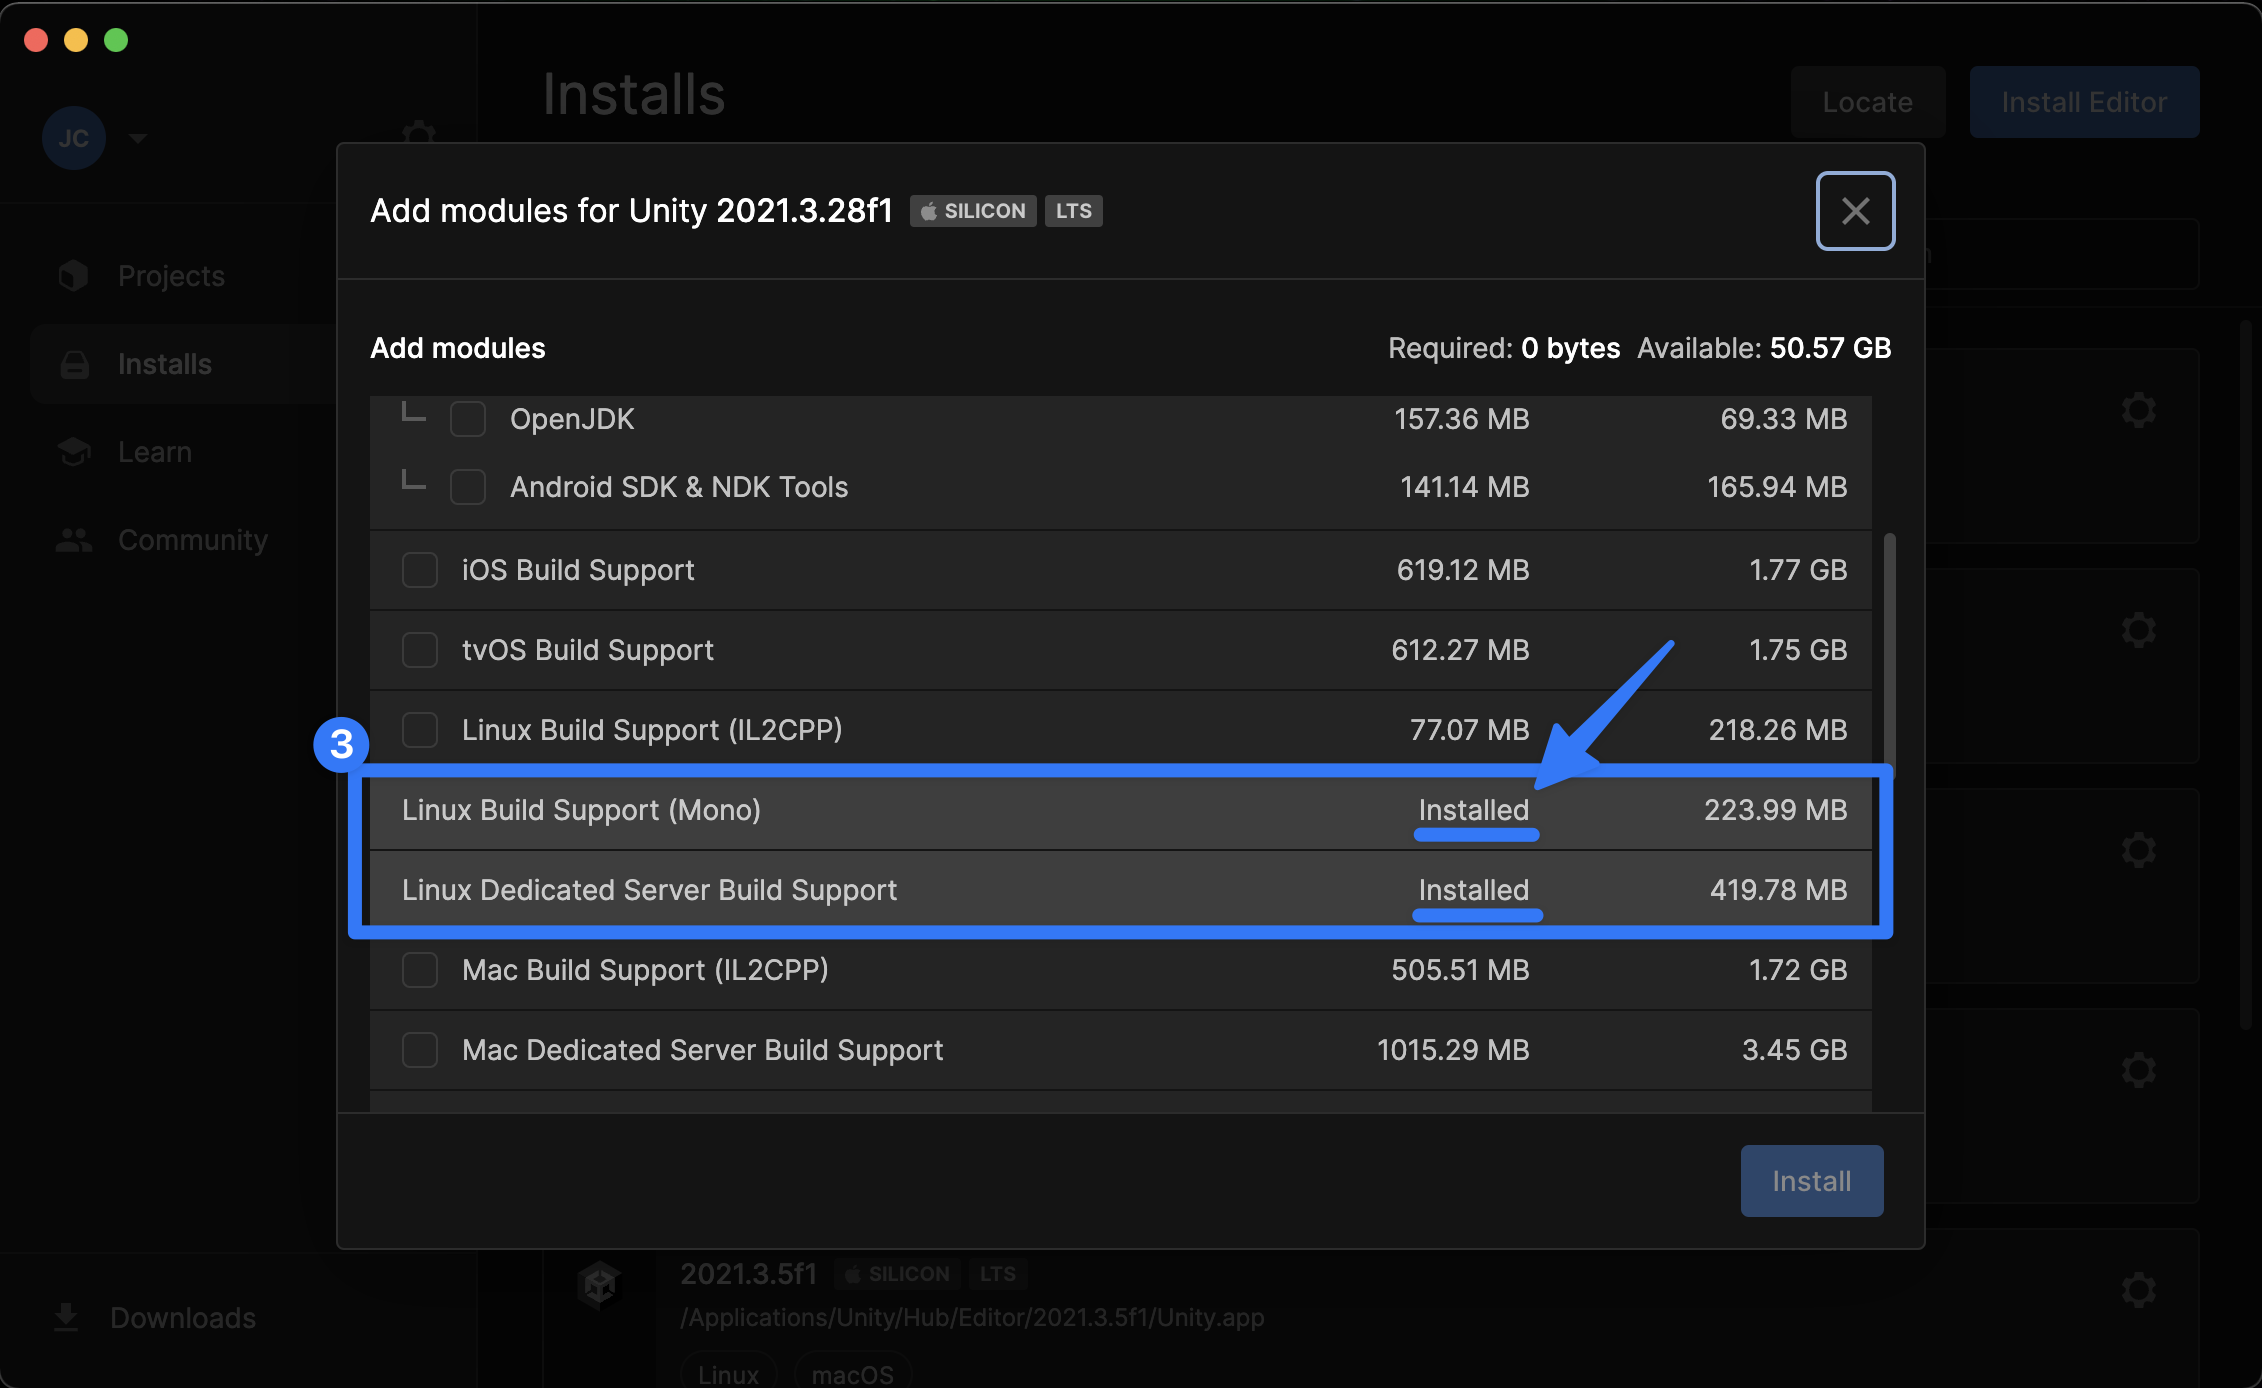Click the Linux Build Support (Mono) row
Screen dimensions: 2262x1388
coord(1120,810)
